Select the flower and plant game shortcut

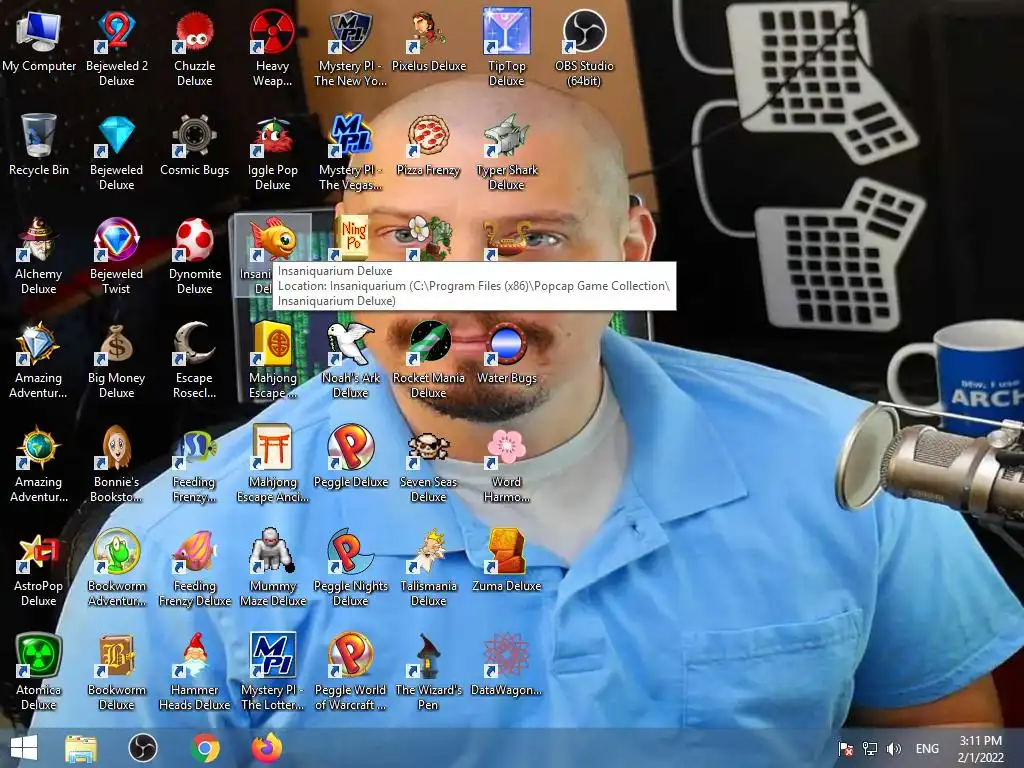[x=428, y=238]
